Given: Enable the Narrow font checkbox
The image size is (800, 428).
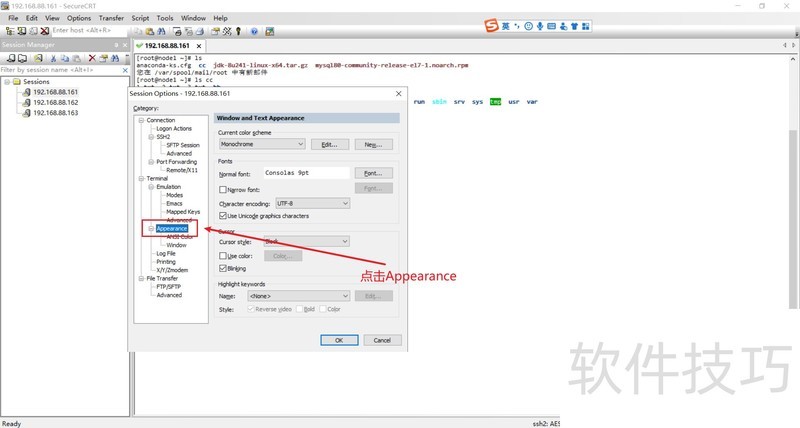Looking at the screenshot, I should tap(223, 189).
